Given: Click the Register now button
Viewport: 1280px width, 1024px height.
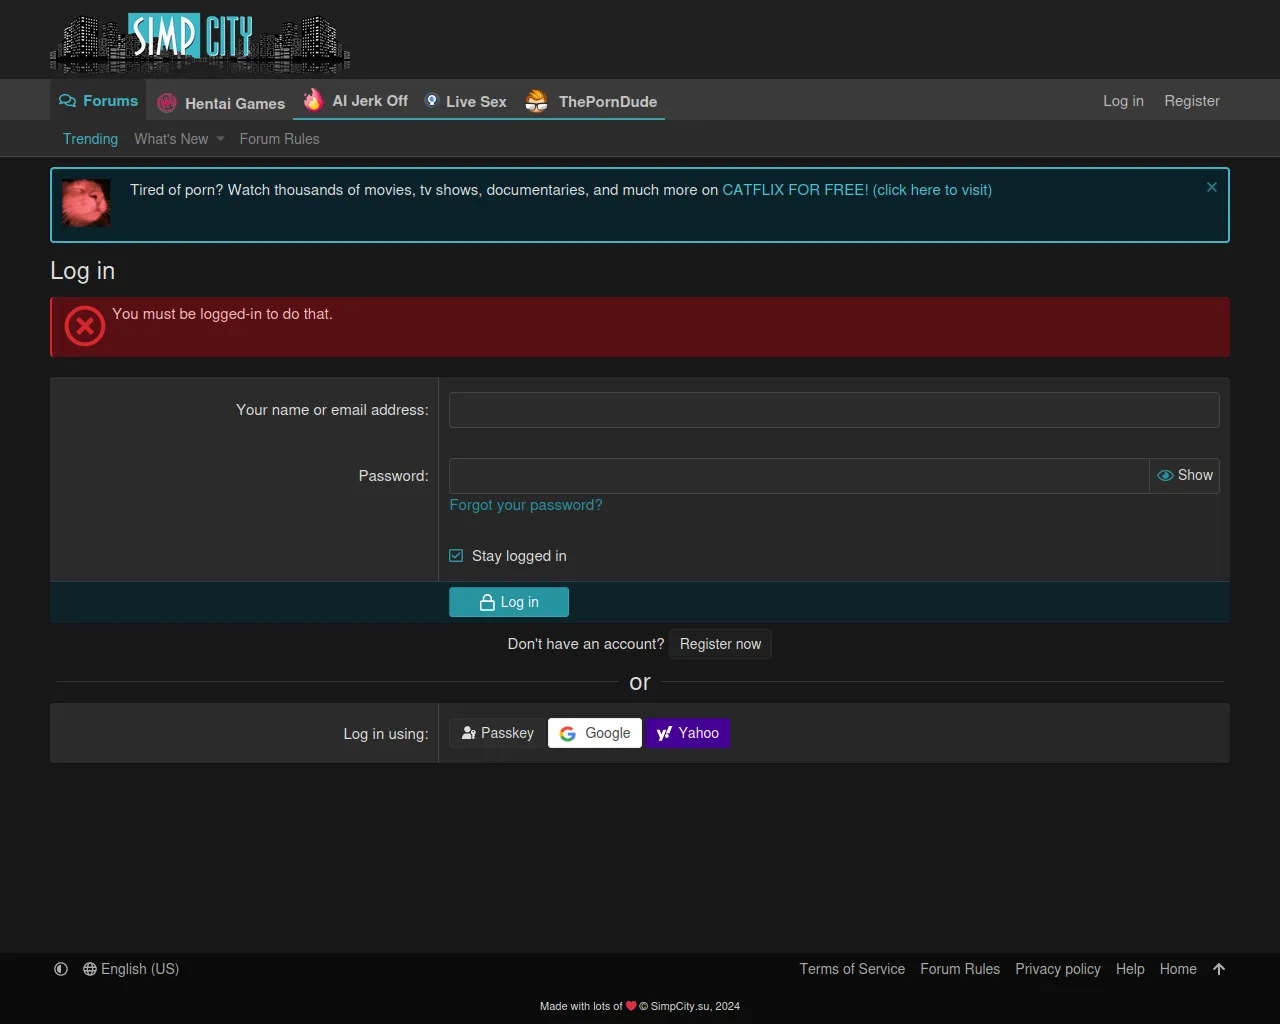Looking at the screenshot, I should 720,644.
